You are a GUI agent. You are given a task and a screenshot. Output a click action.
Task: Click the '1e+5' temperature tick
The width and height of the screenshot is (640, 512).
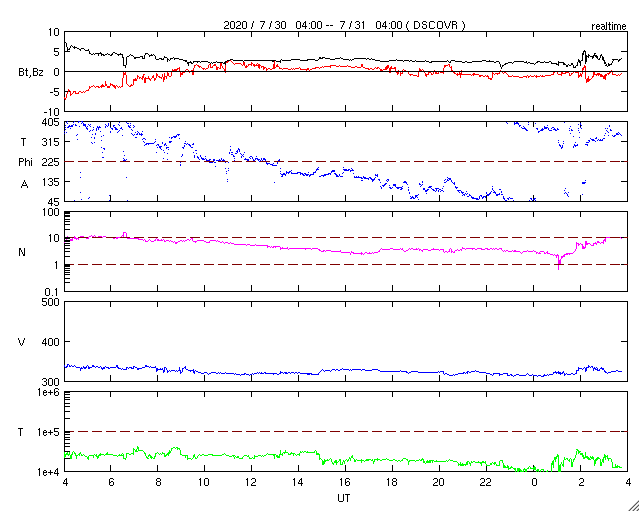point(49,432)
